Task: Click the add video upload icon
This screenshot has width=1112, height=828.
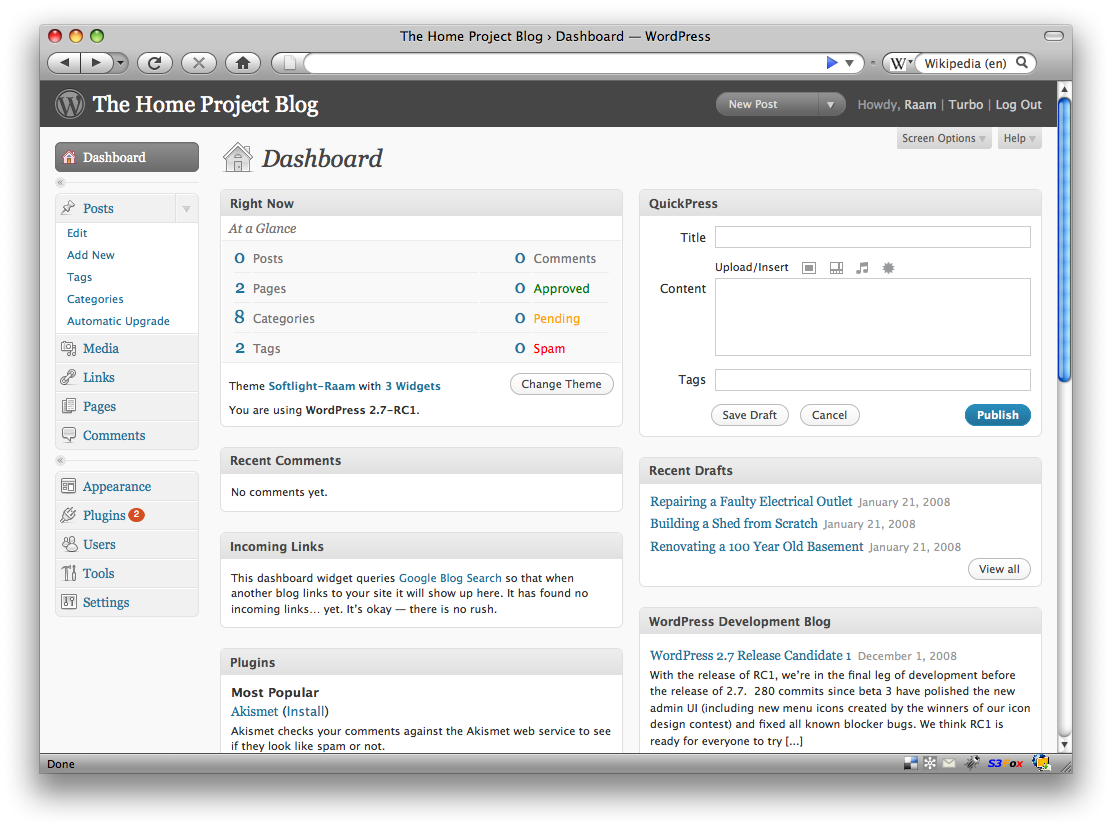Action: tap(836, 268)
